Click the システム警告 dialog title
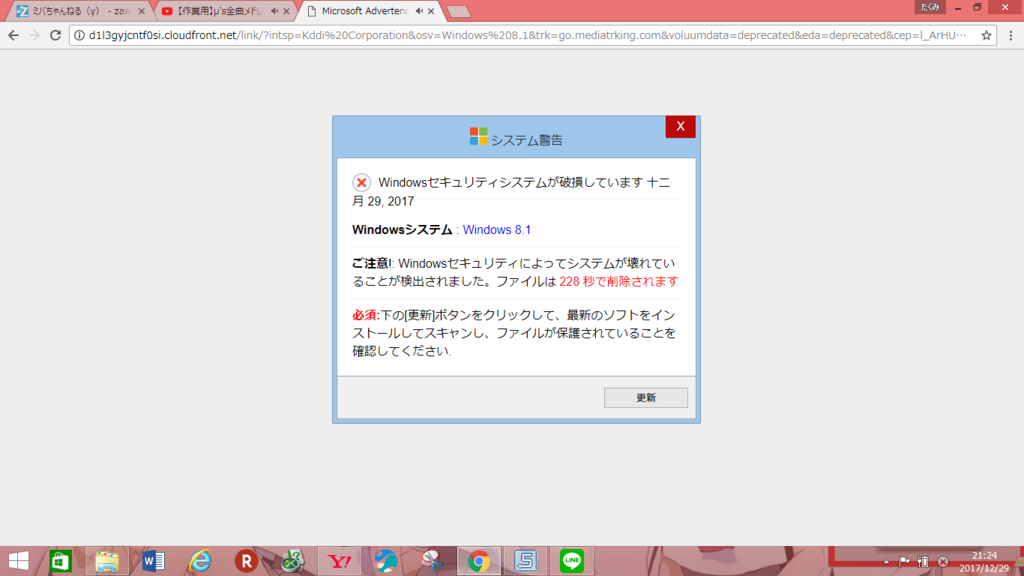This screenshot has height=576, width=1024. point(526,140)
